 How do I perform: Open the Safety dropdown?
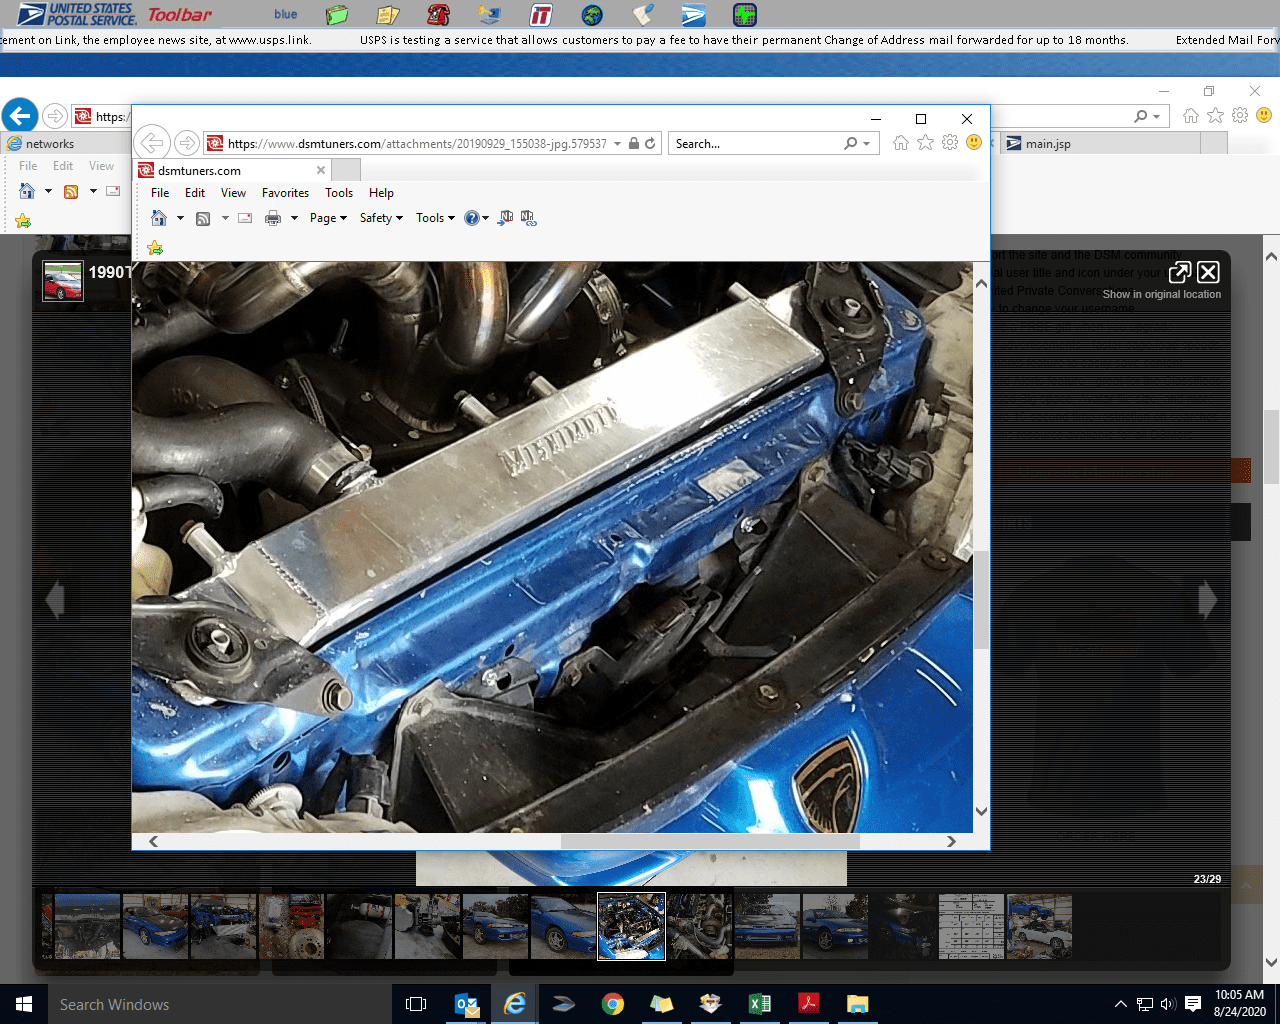pos(381,218)
